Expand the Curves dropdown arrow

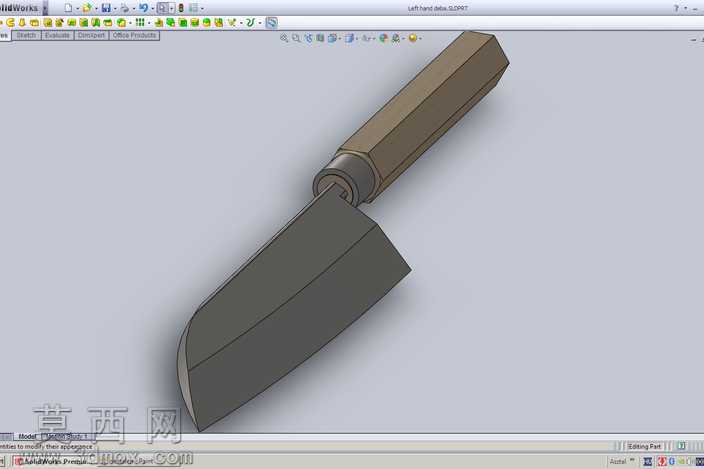coord(260,23)
